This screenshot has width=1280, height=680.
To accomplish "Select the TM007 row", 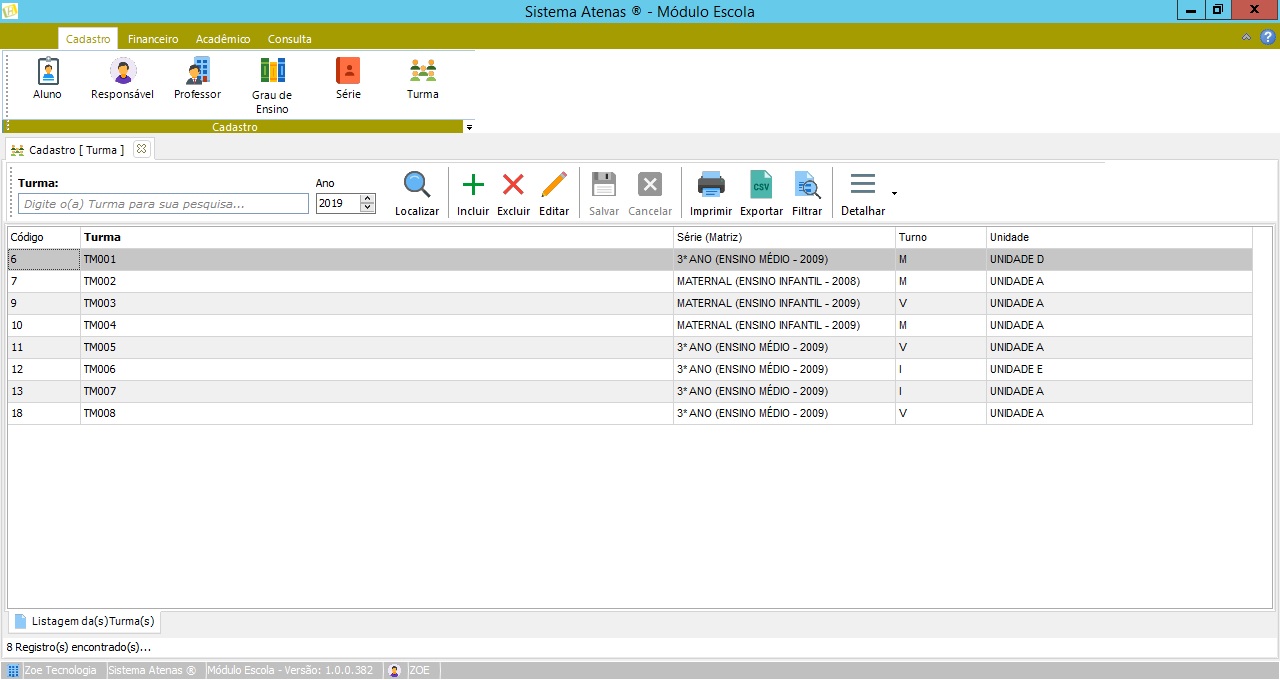I will pyautogui.click(x=630, y=391).
